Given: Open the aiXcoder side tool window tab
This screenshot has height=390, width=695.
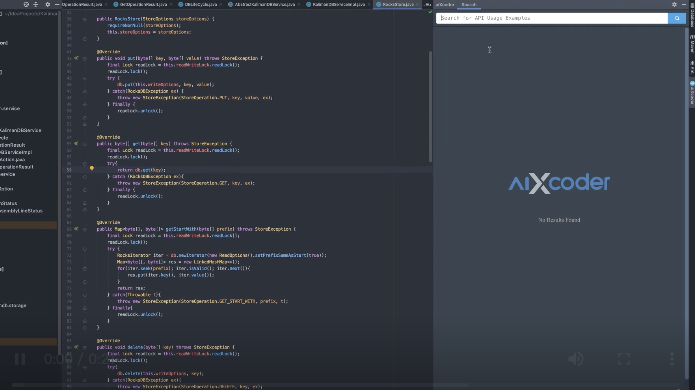Looking at the screenshot, I should pos(692,93).
